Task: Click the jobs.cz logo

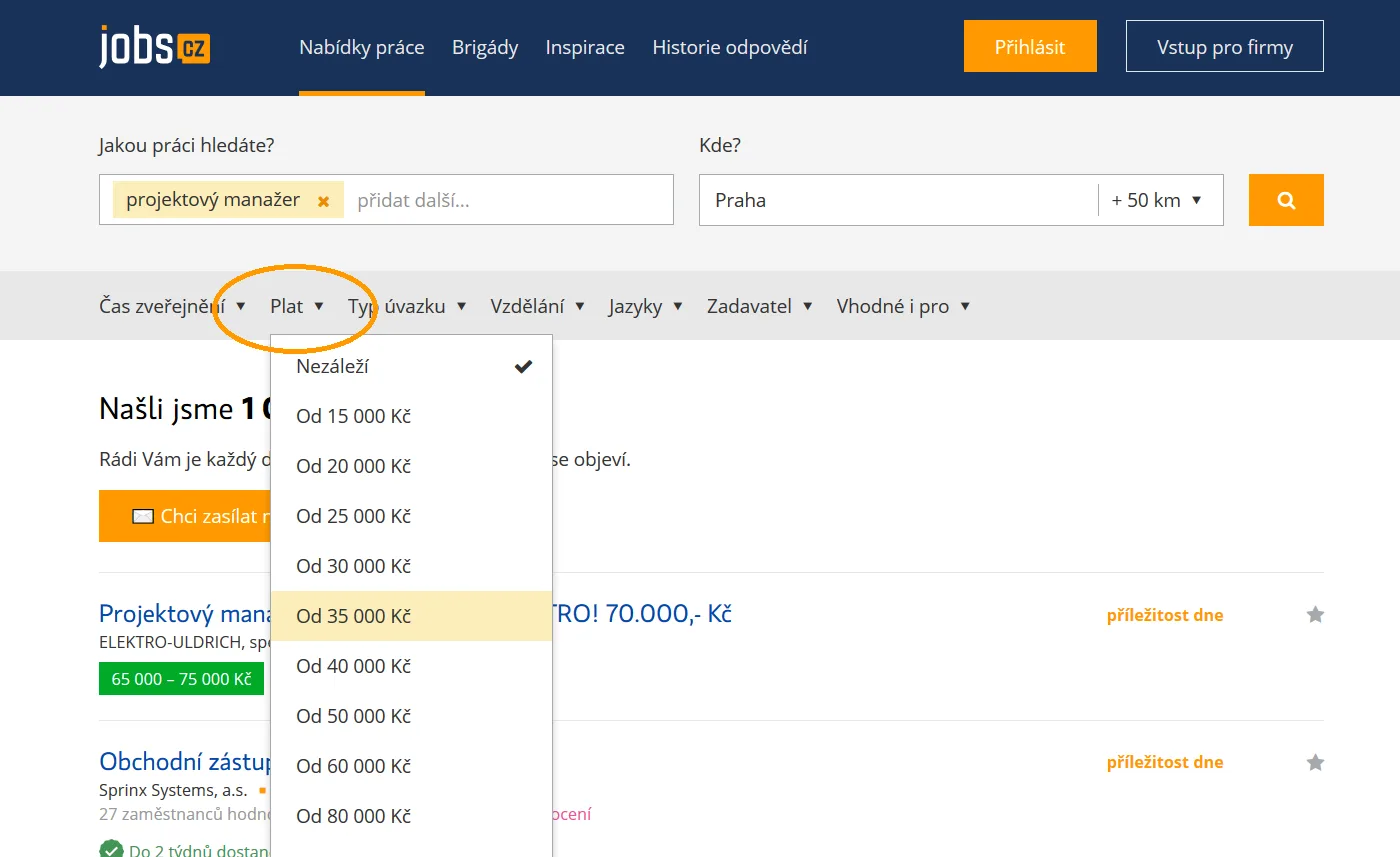Action: pyautogui.click(x=155, y=47)
